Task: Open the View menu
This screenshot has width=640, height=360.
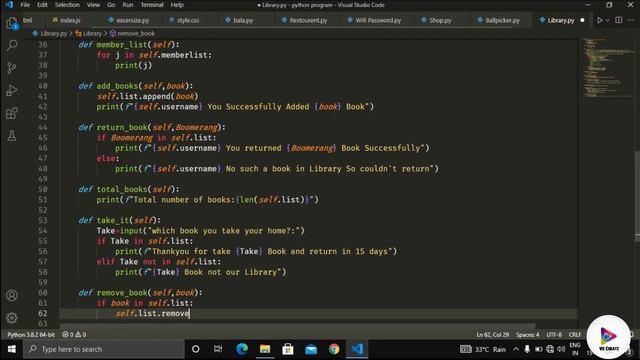Action: [93, 5]
